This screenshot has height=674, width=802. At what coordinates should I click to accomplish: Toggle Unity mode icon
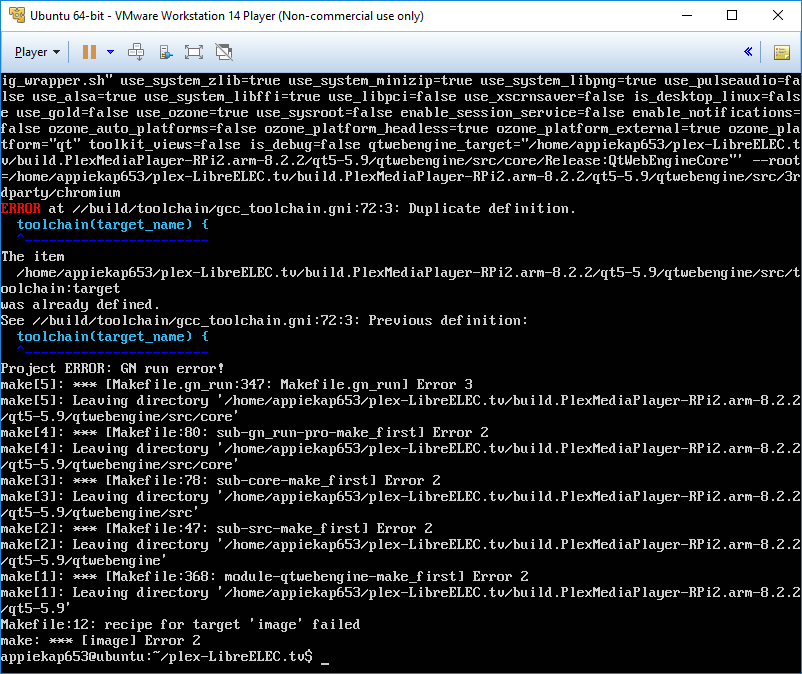coord(224,52)
